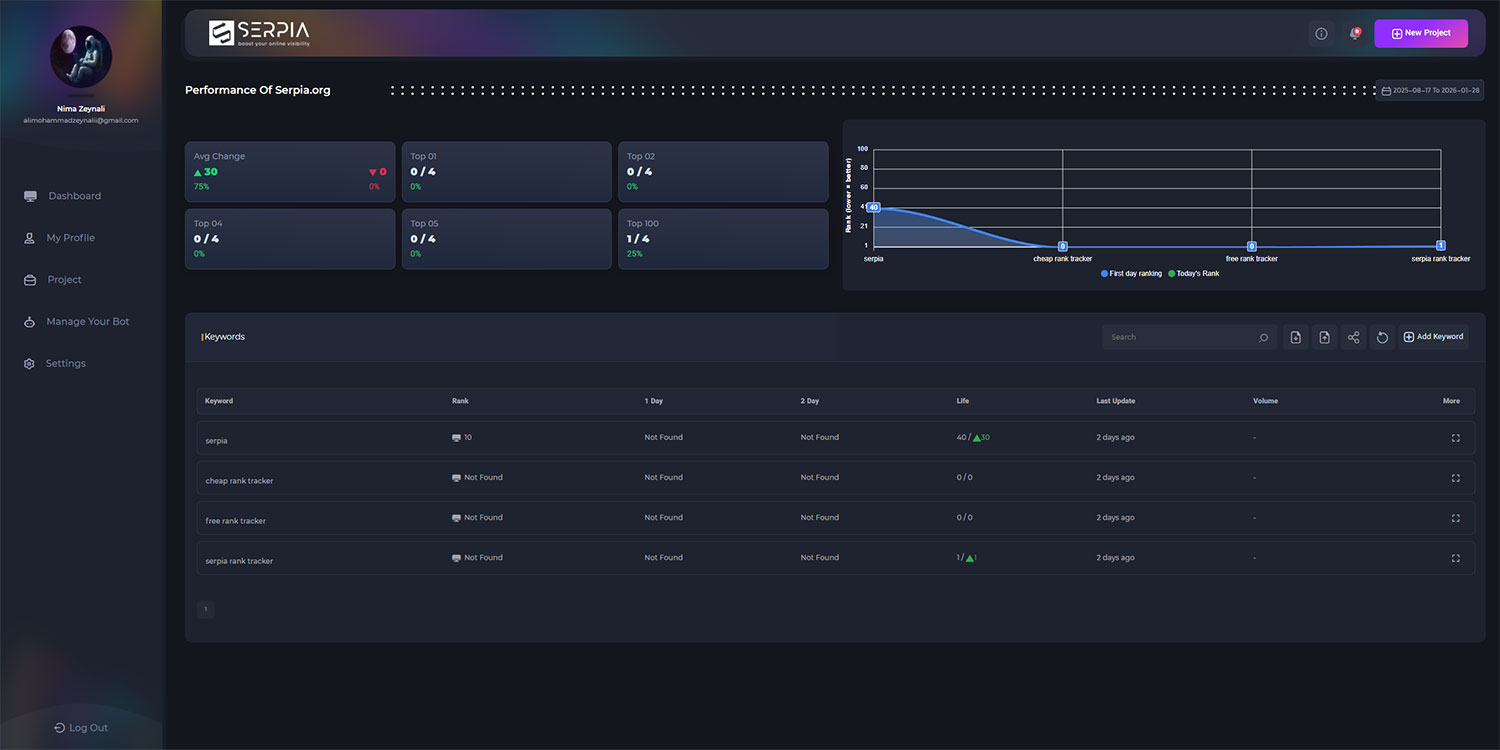Expand the cheap rank tracker row

(x=1455, y=478)
